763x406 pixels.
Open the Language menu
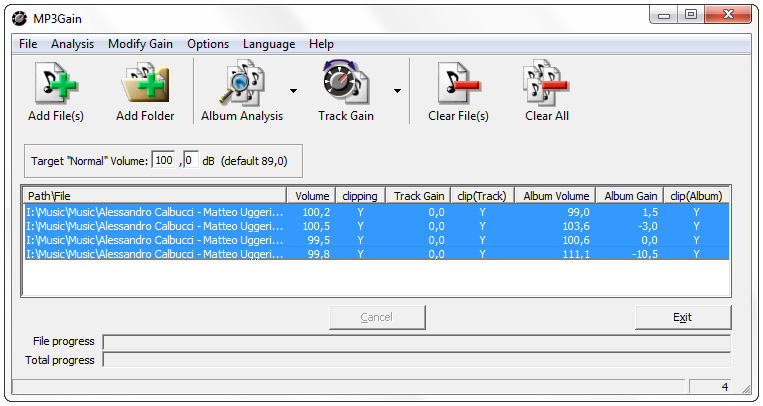[269, 44]
